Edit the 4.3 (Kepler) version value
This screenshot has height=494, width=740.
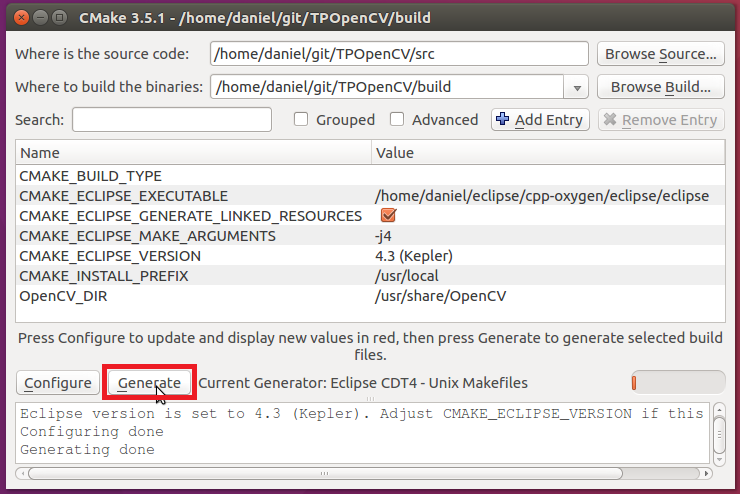pyautogui.click(x=414, y=256)
